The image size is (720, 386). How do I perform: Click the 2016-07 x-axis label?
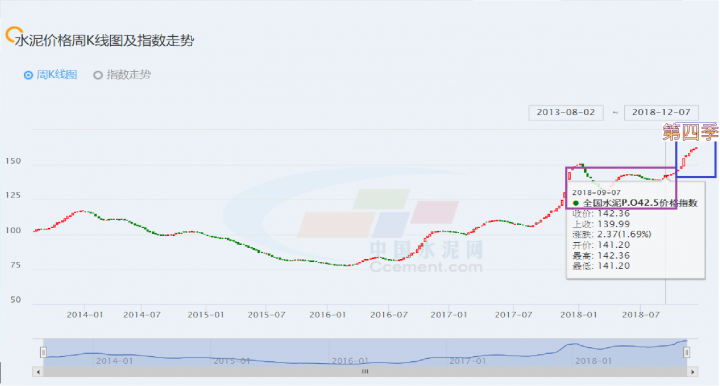point(389,315)
